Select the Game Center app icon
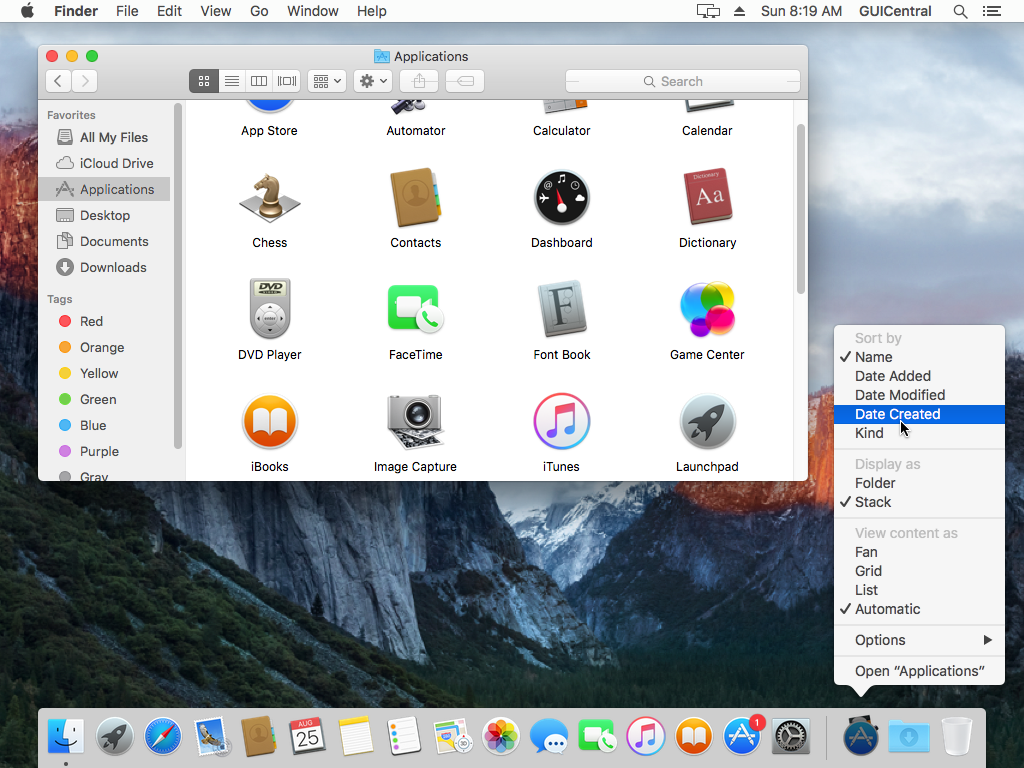This screenshot has width=1024, height=768. click(x=707, y=309)
